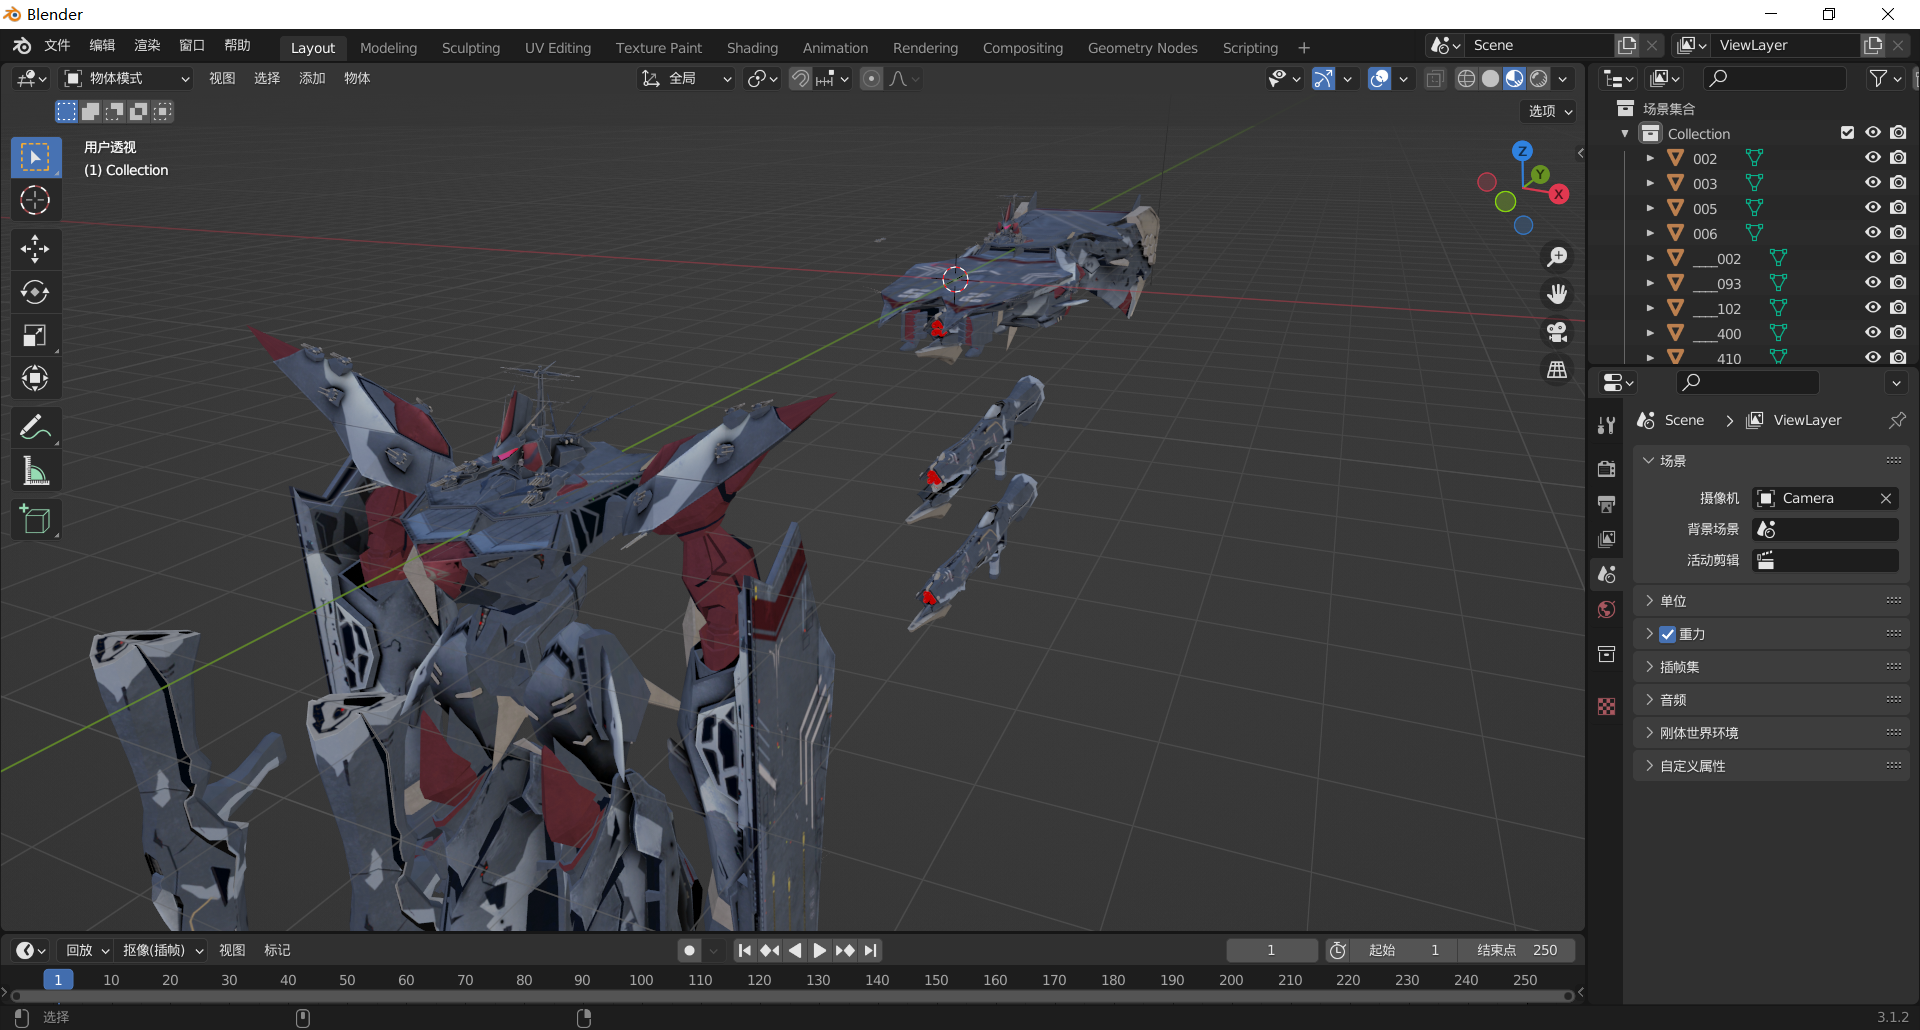Open the World properties tab
Image resolution: width=1920 pixels, height=1030 pixels.
click(1606, 610)
